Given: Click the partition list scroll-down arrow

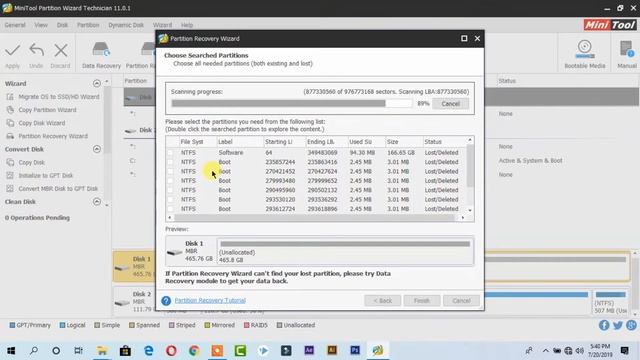Looking at the screenshot, I should (470, 210).
